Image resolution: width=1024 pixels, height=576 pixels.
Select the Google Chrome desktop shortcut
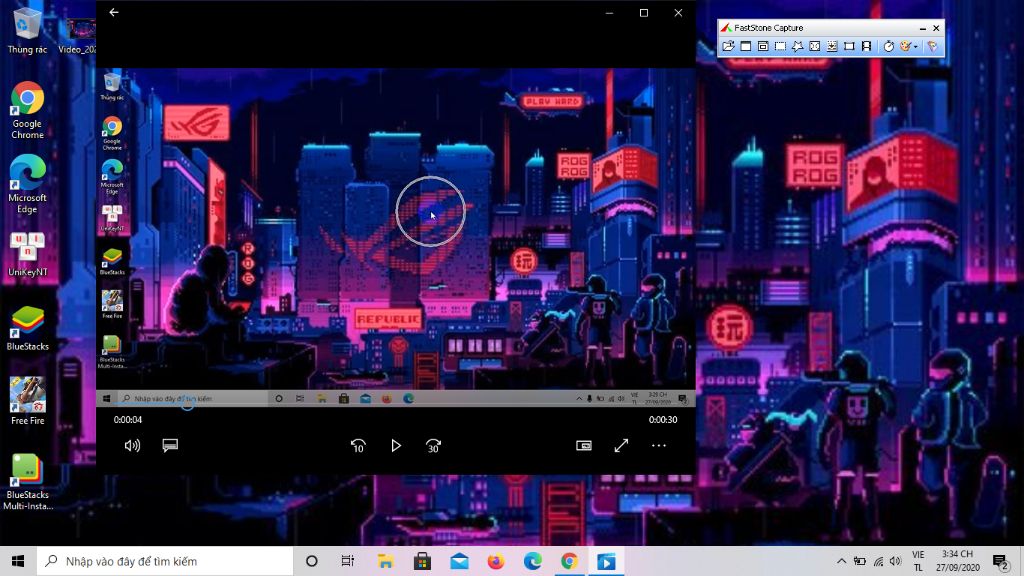[27, 110]
